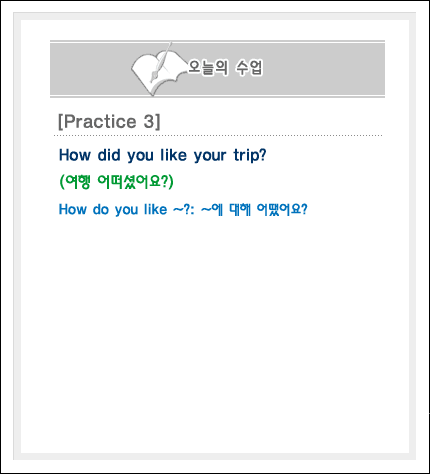
Task: Click the word 'like' in the light blue line
Action: pyautogui.click(x=155, y=209)
